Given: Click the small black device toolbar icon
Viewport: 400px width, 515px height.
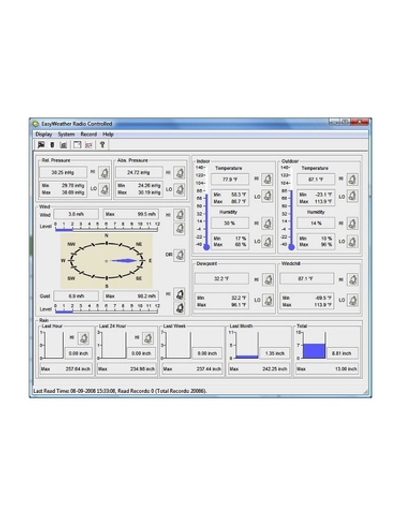Looking at the screenshot, I should click(52, 145).
